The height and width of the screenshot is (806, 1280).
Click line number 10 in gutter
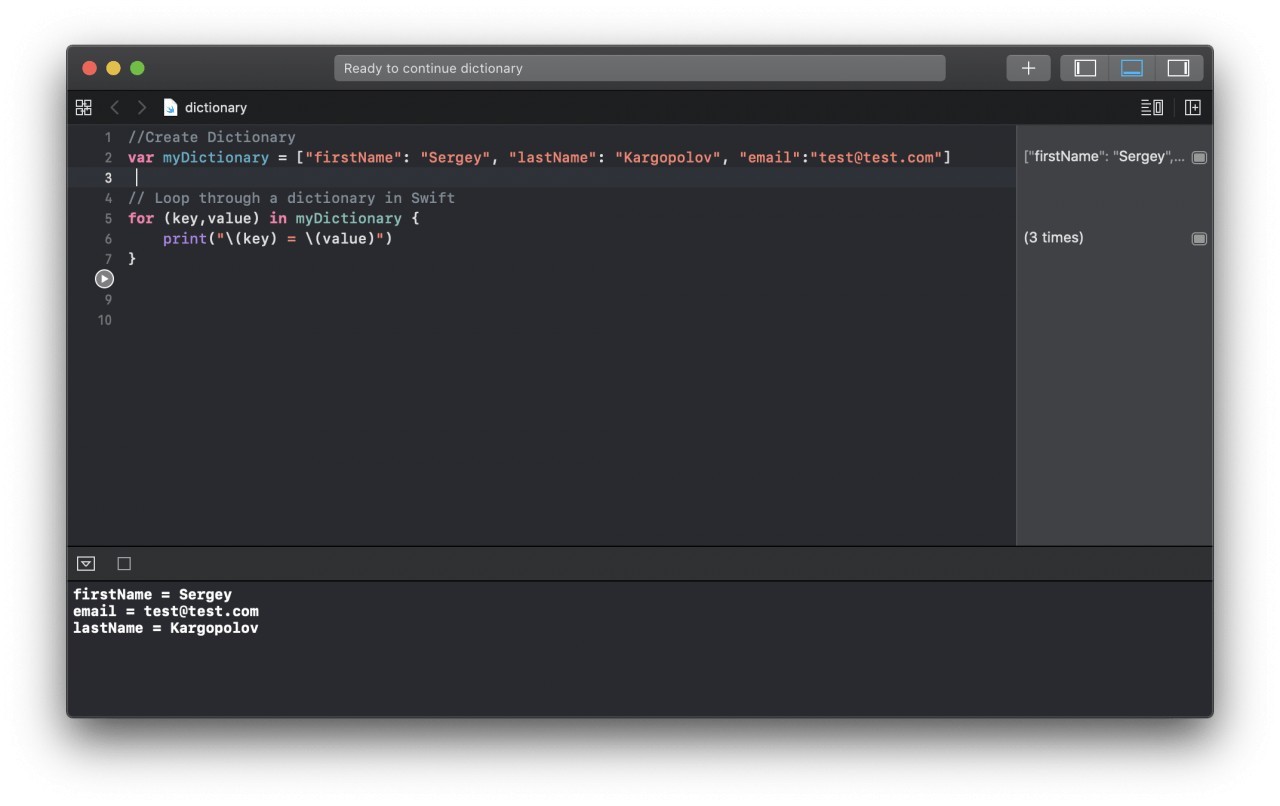coord(105,320)
